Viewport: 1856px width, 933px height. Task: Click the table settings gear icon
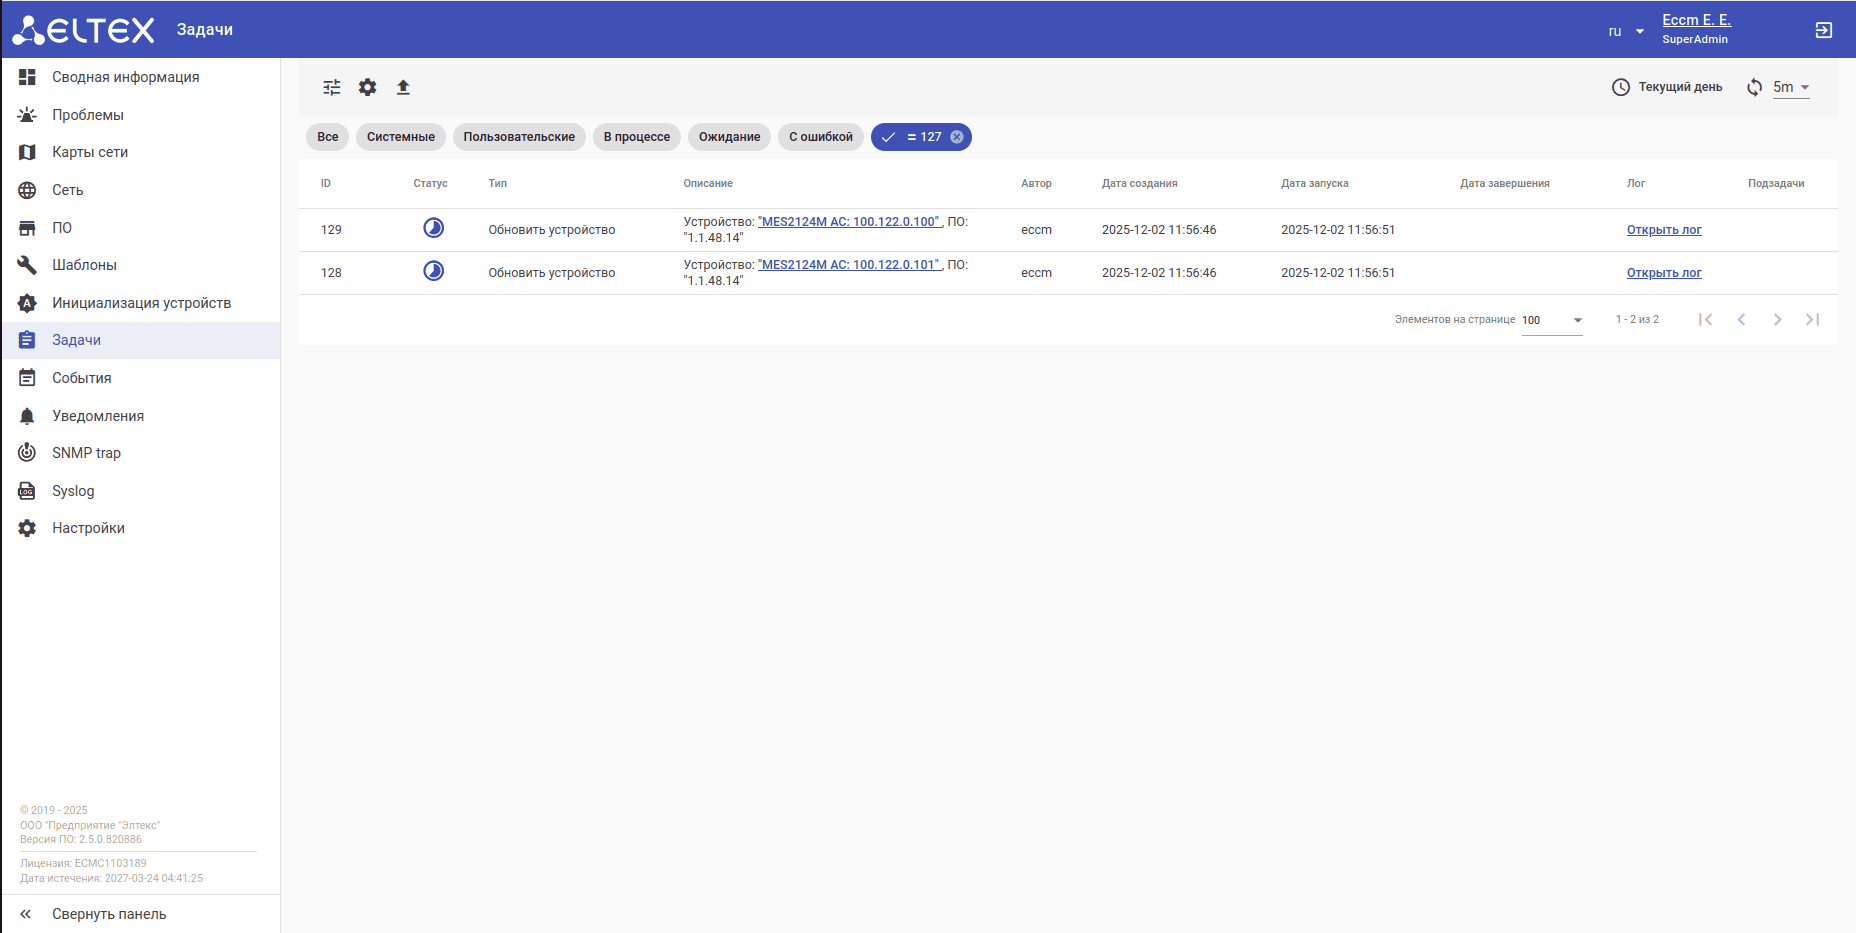click(368, 88)
